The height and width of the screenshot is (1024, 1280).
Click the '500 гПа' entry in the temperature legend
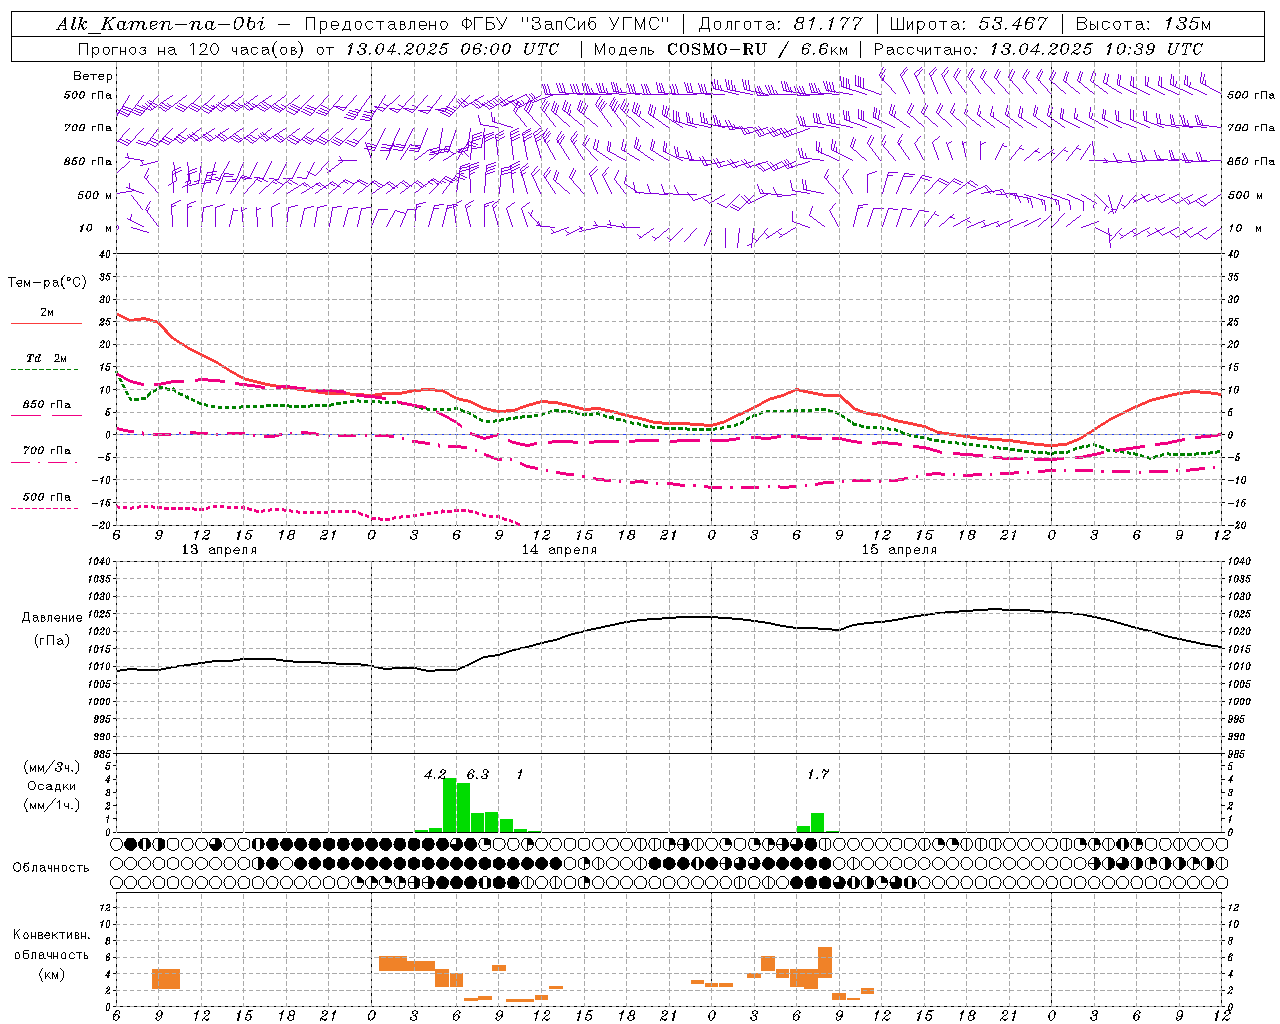click(x=47, y=497)
